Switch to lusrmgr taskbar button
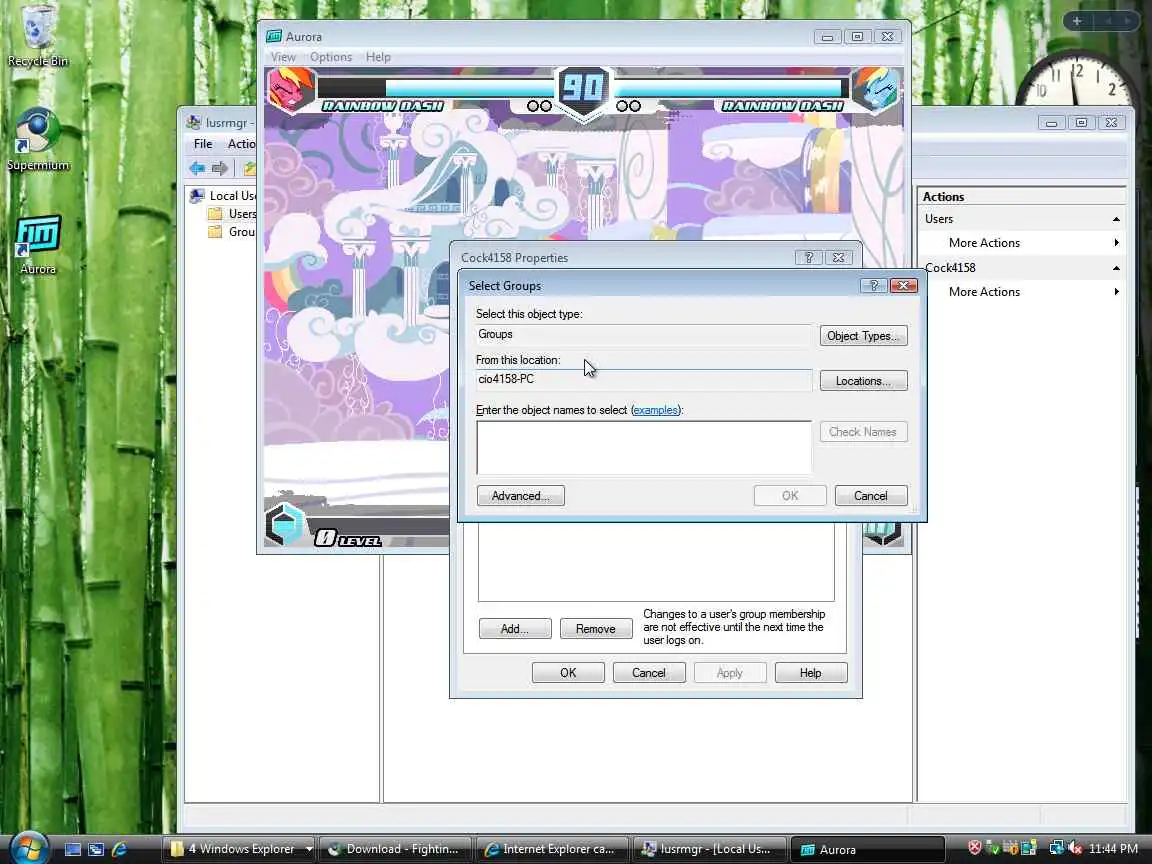Viewport: 1152px width, 864px height. pos(709,849)
